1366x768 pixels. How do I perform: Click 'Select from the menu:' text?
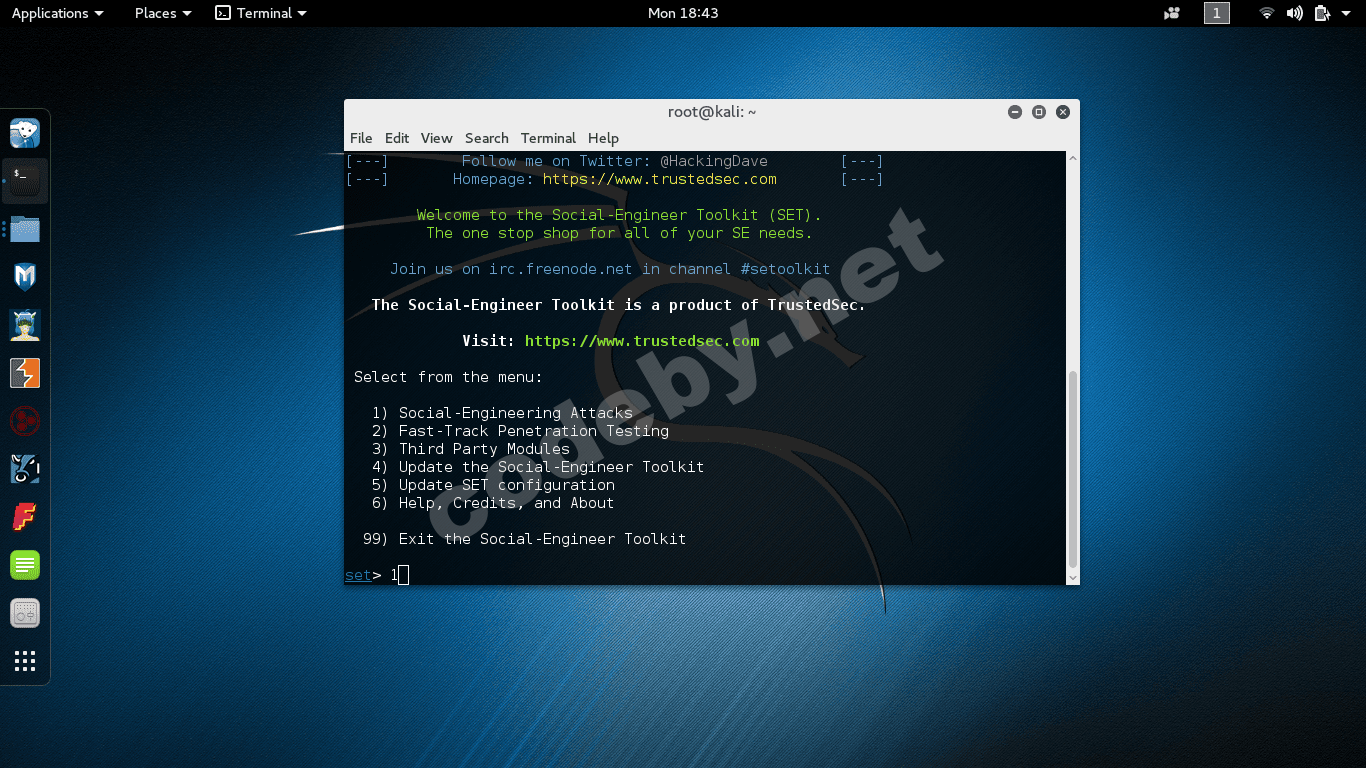[448, 377]
